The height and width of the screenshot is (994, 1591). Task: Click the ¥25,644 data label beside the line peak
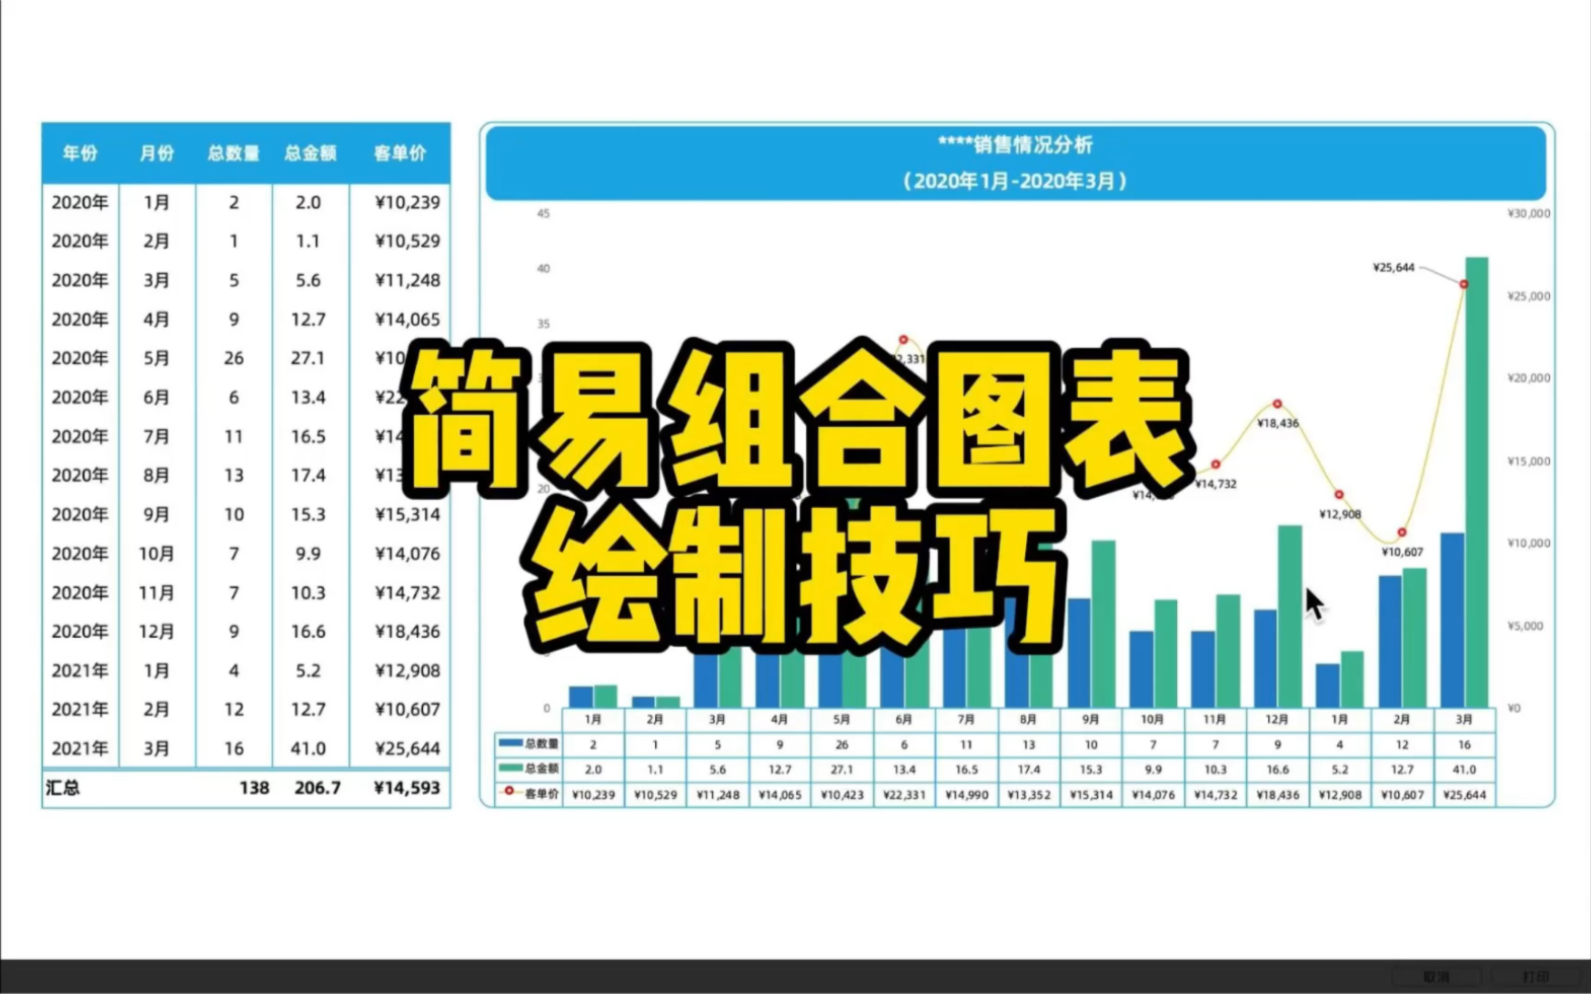(x=1393, y=268)
